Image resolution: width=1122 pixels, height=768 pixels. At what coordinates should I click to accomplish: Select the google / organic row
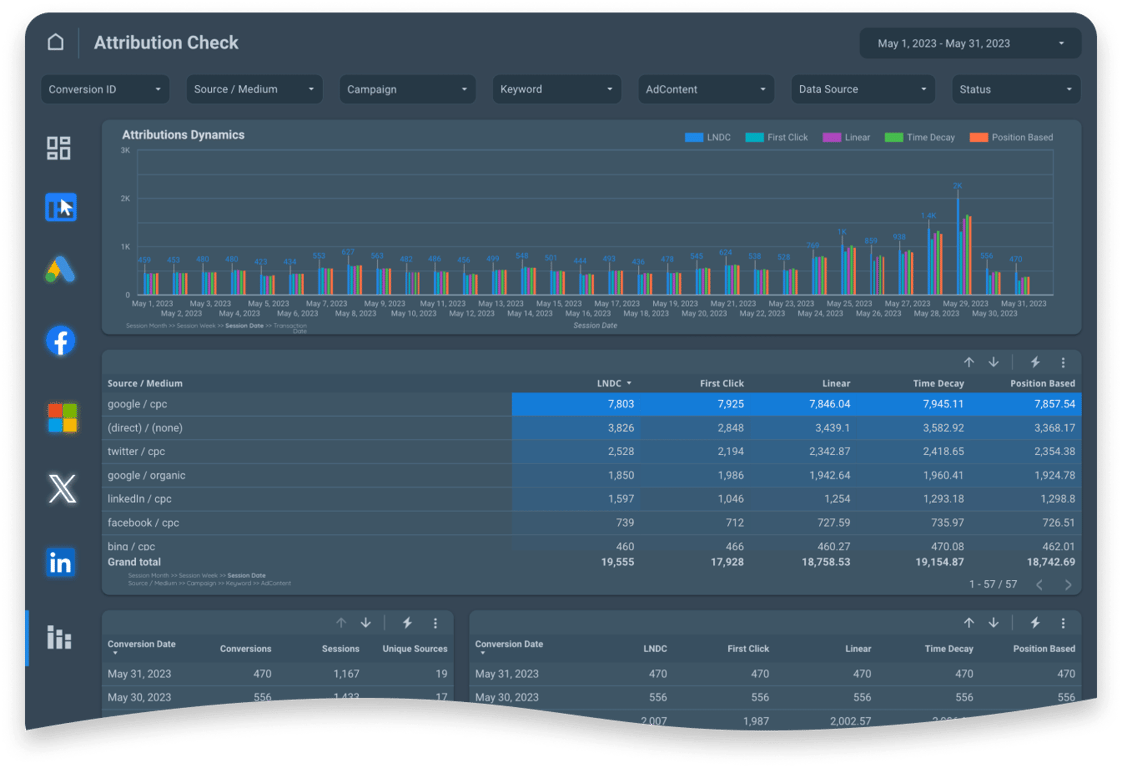click(591, 475)
